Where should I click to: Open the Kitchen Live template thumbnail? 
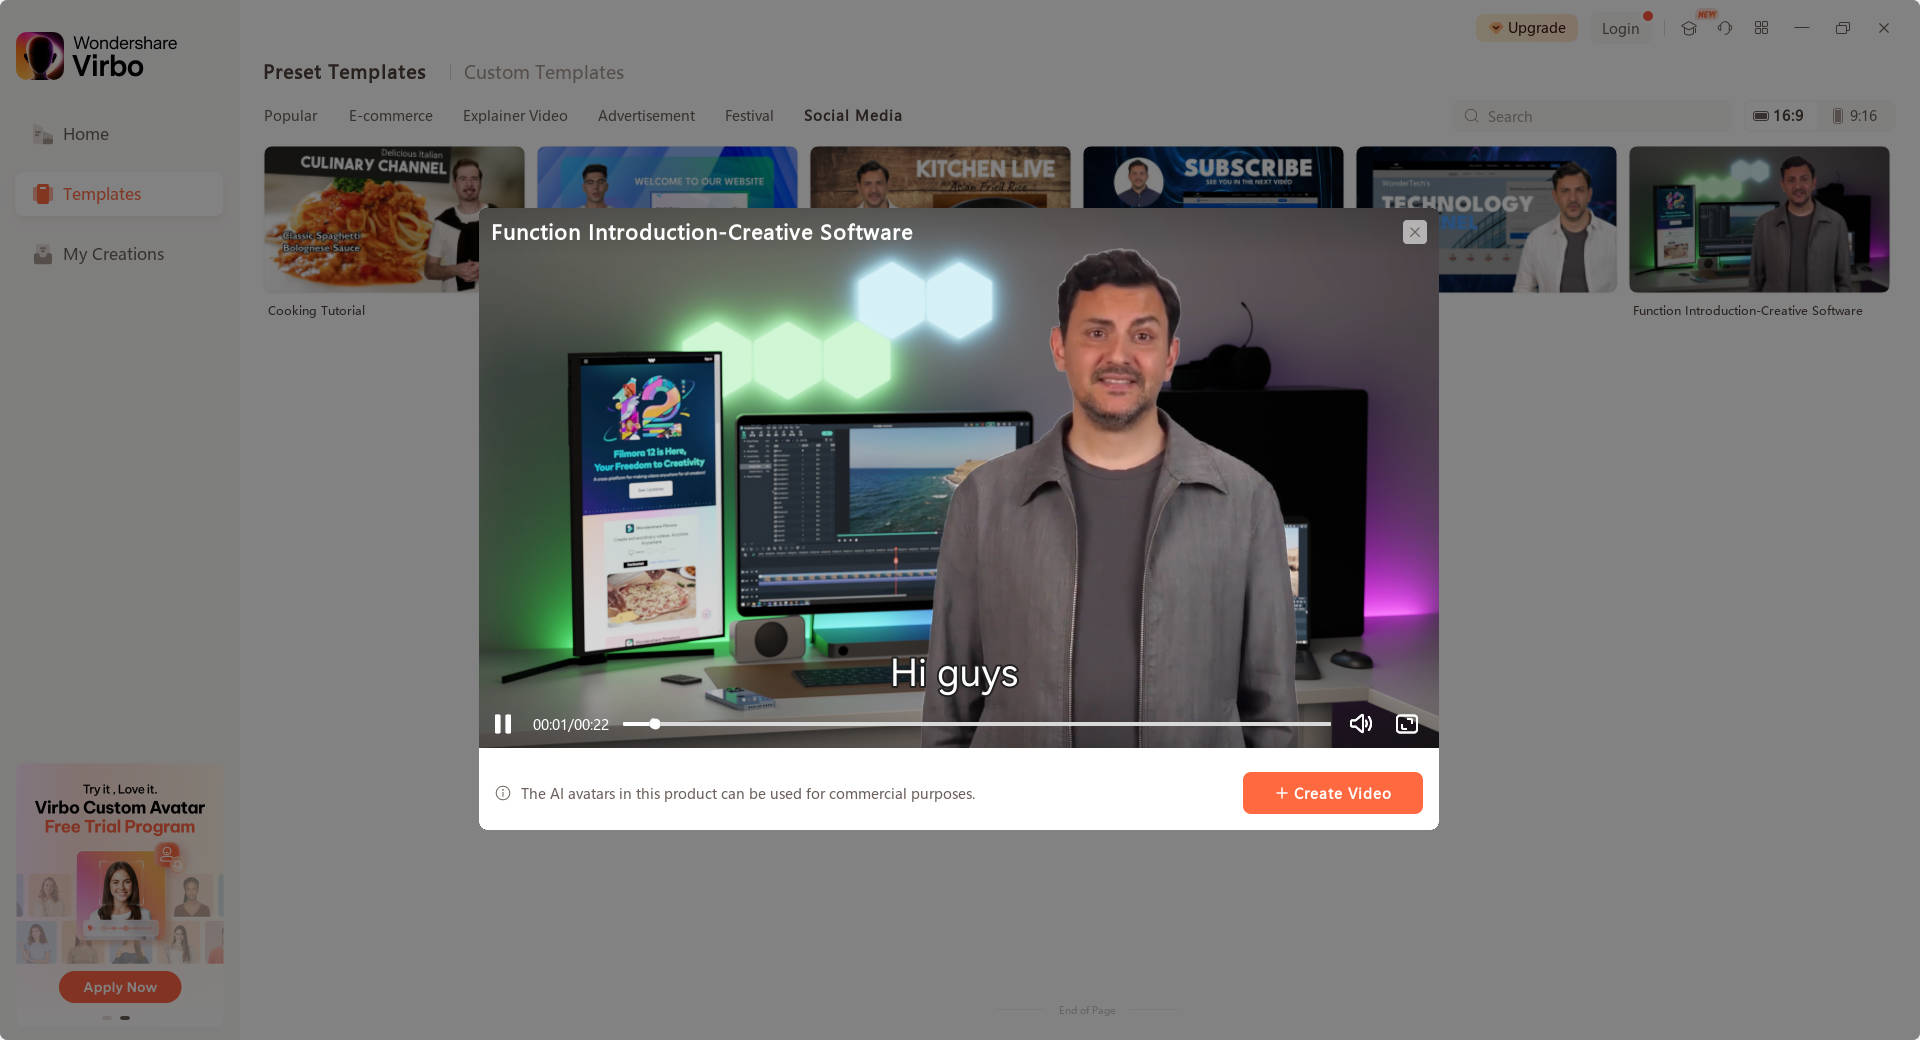[940, 177]
